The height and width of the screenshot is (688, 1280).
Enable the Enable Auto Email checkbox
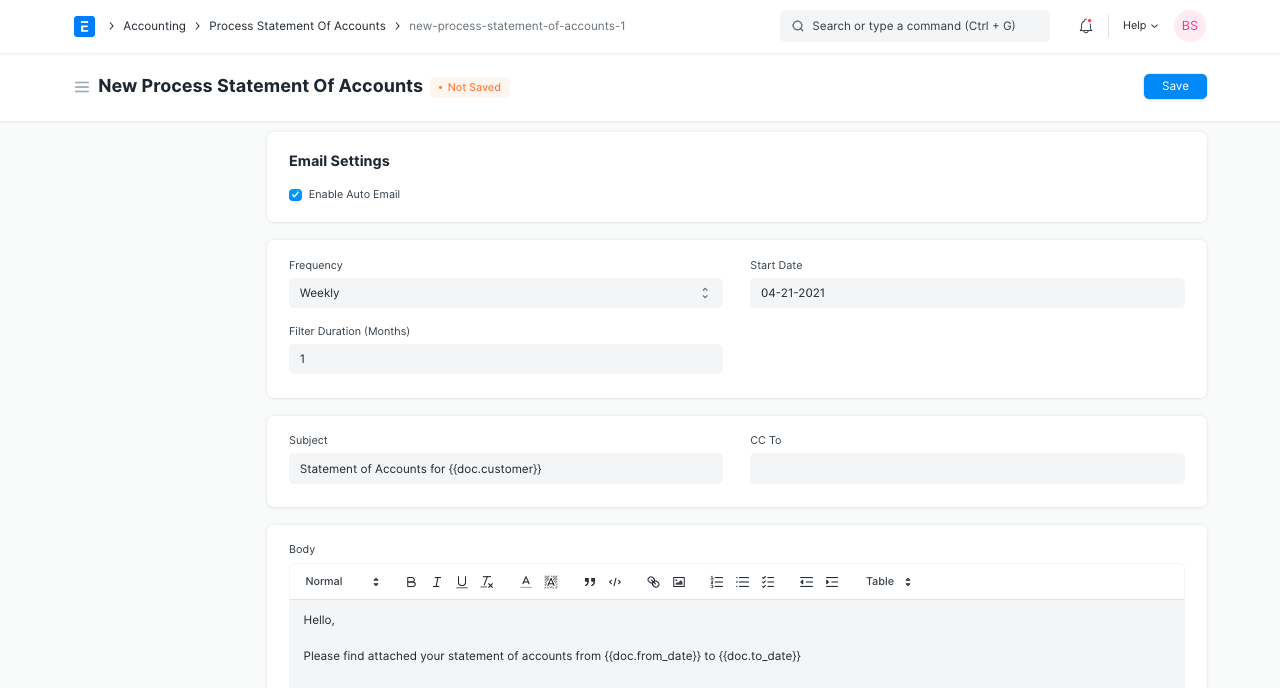pyautogui.click(x=295, y=194)
